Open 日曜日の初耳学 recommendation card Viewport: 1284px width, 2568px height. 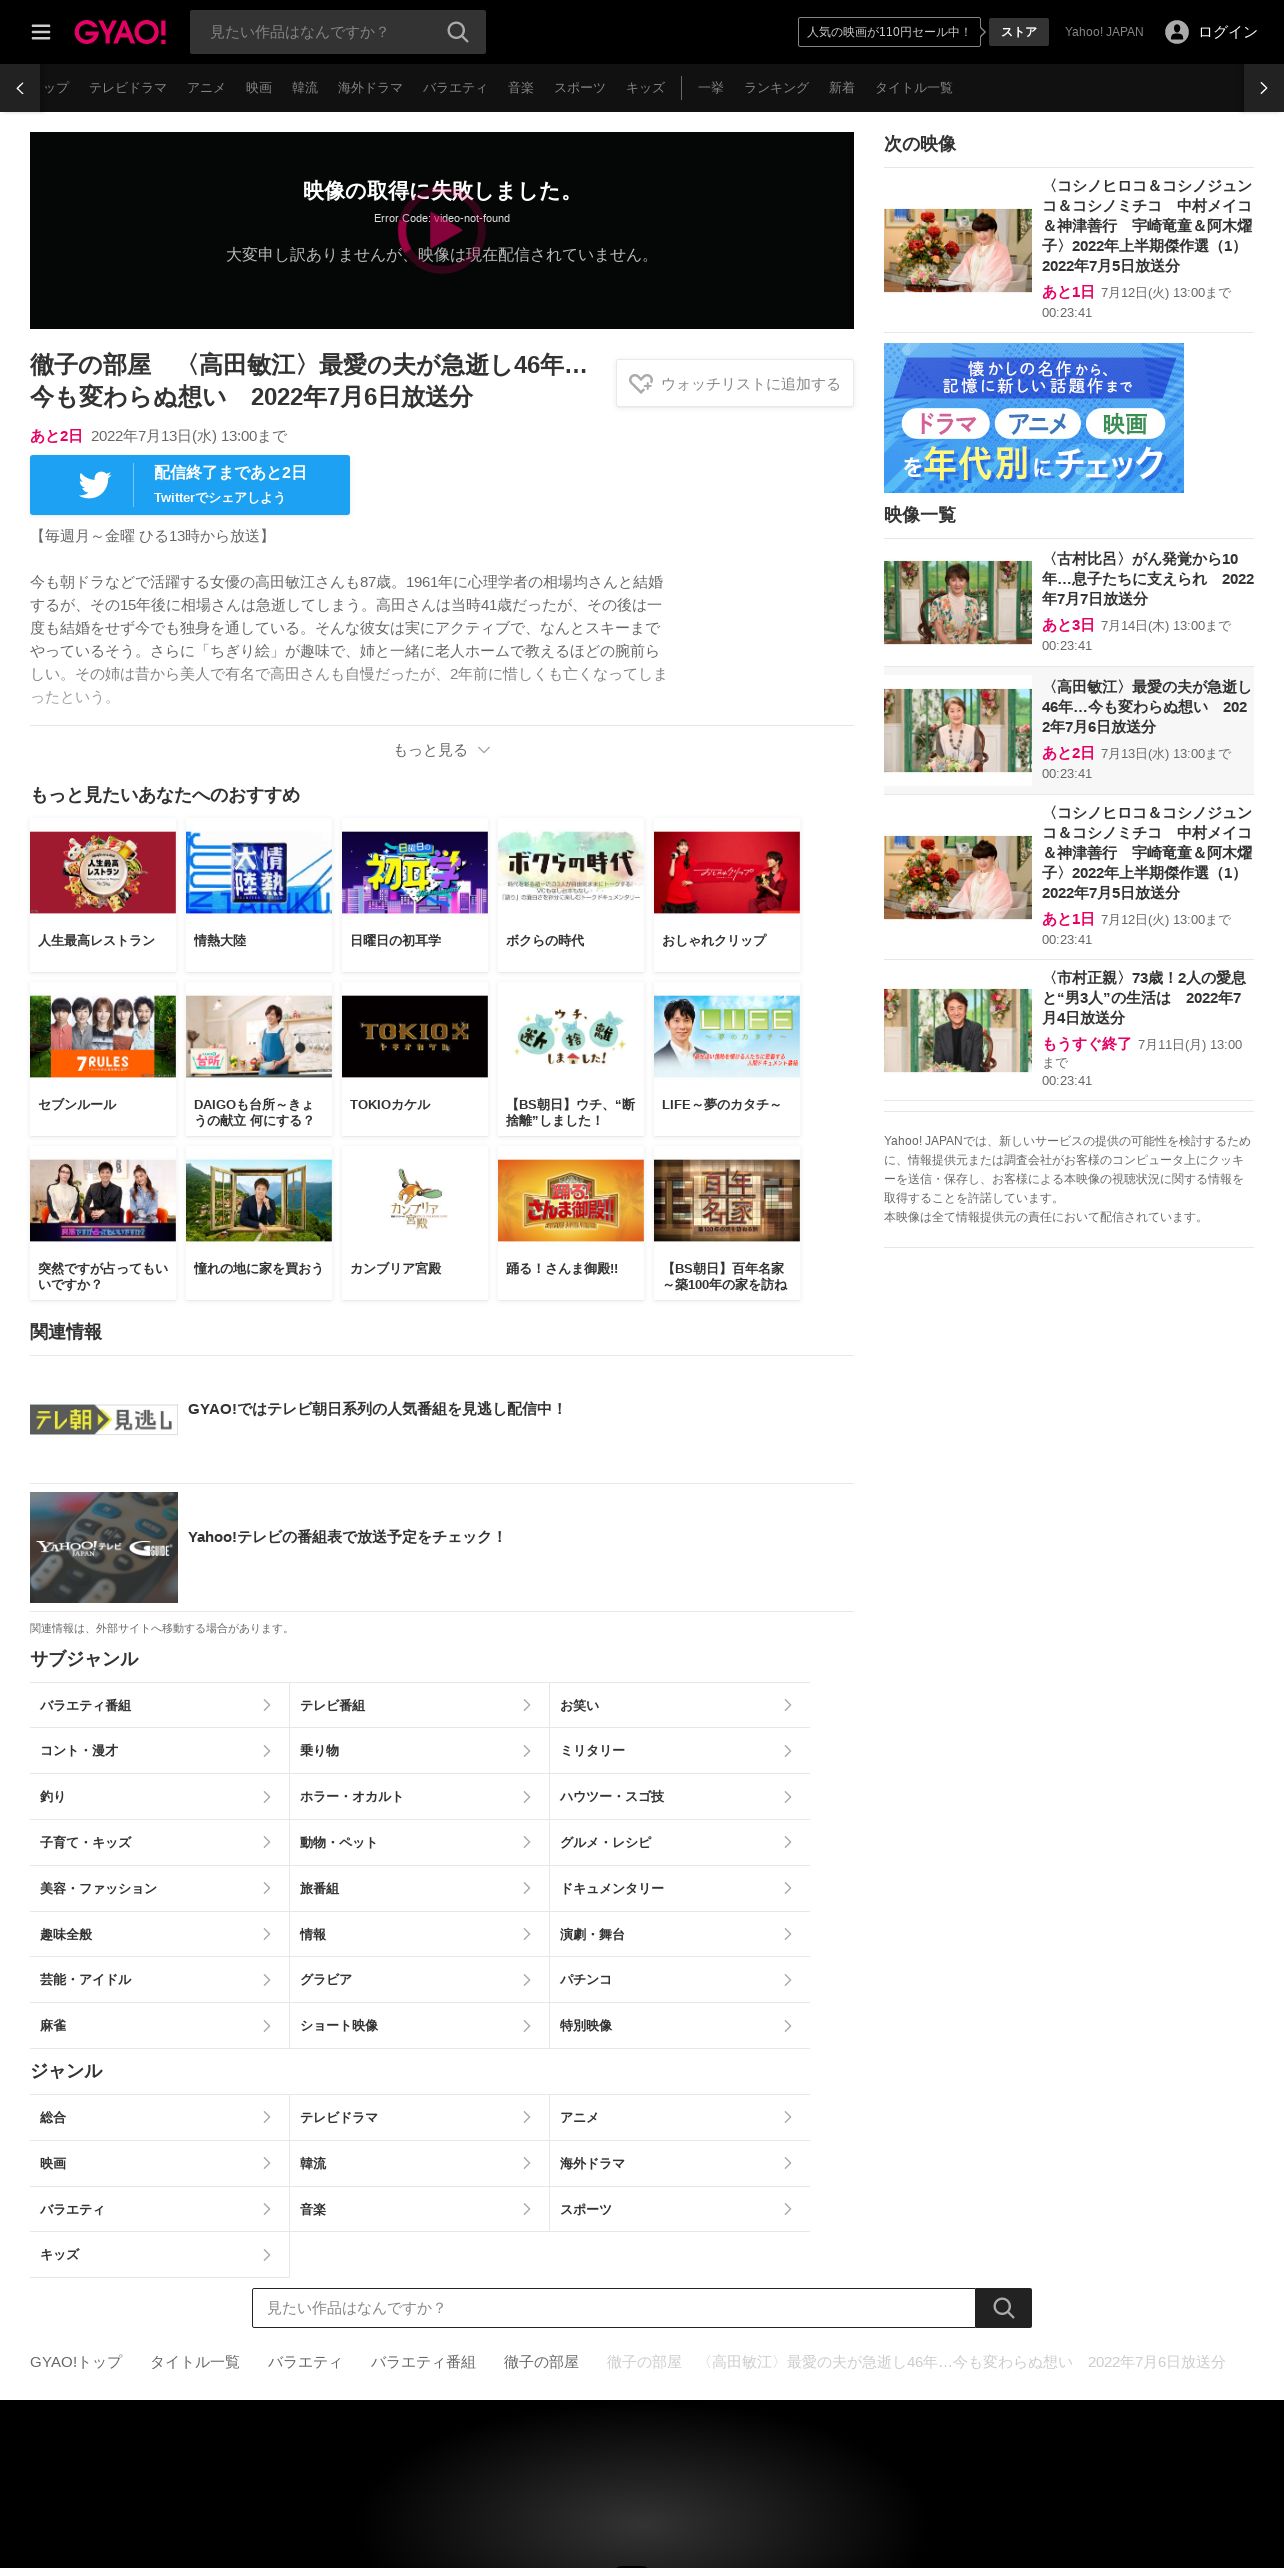point(415,895)
